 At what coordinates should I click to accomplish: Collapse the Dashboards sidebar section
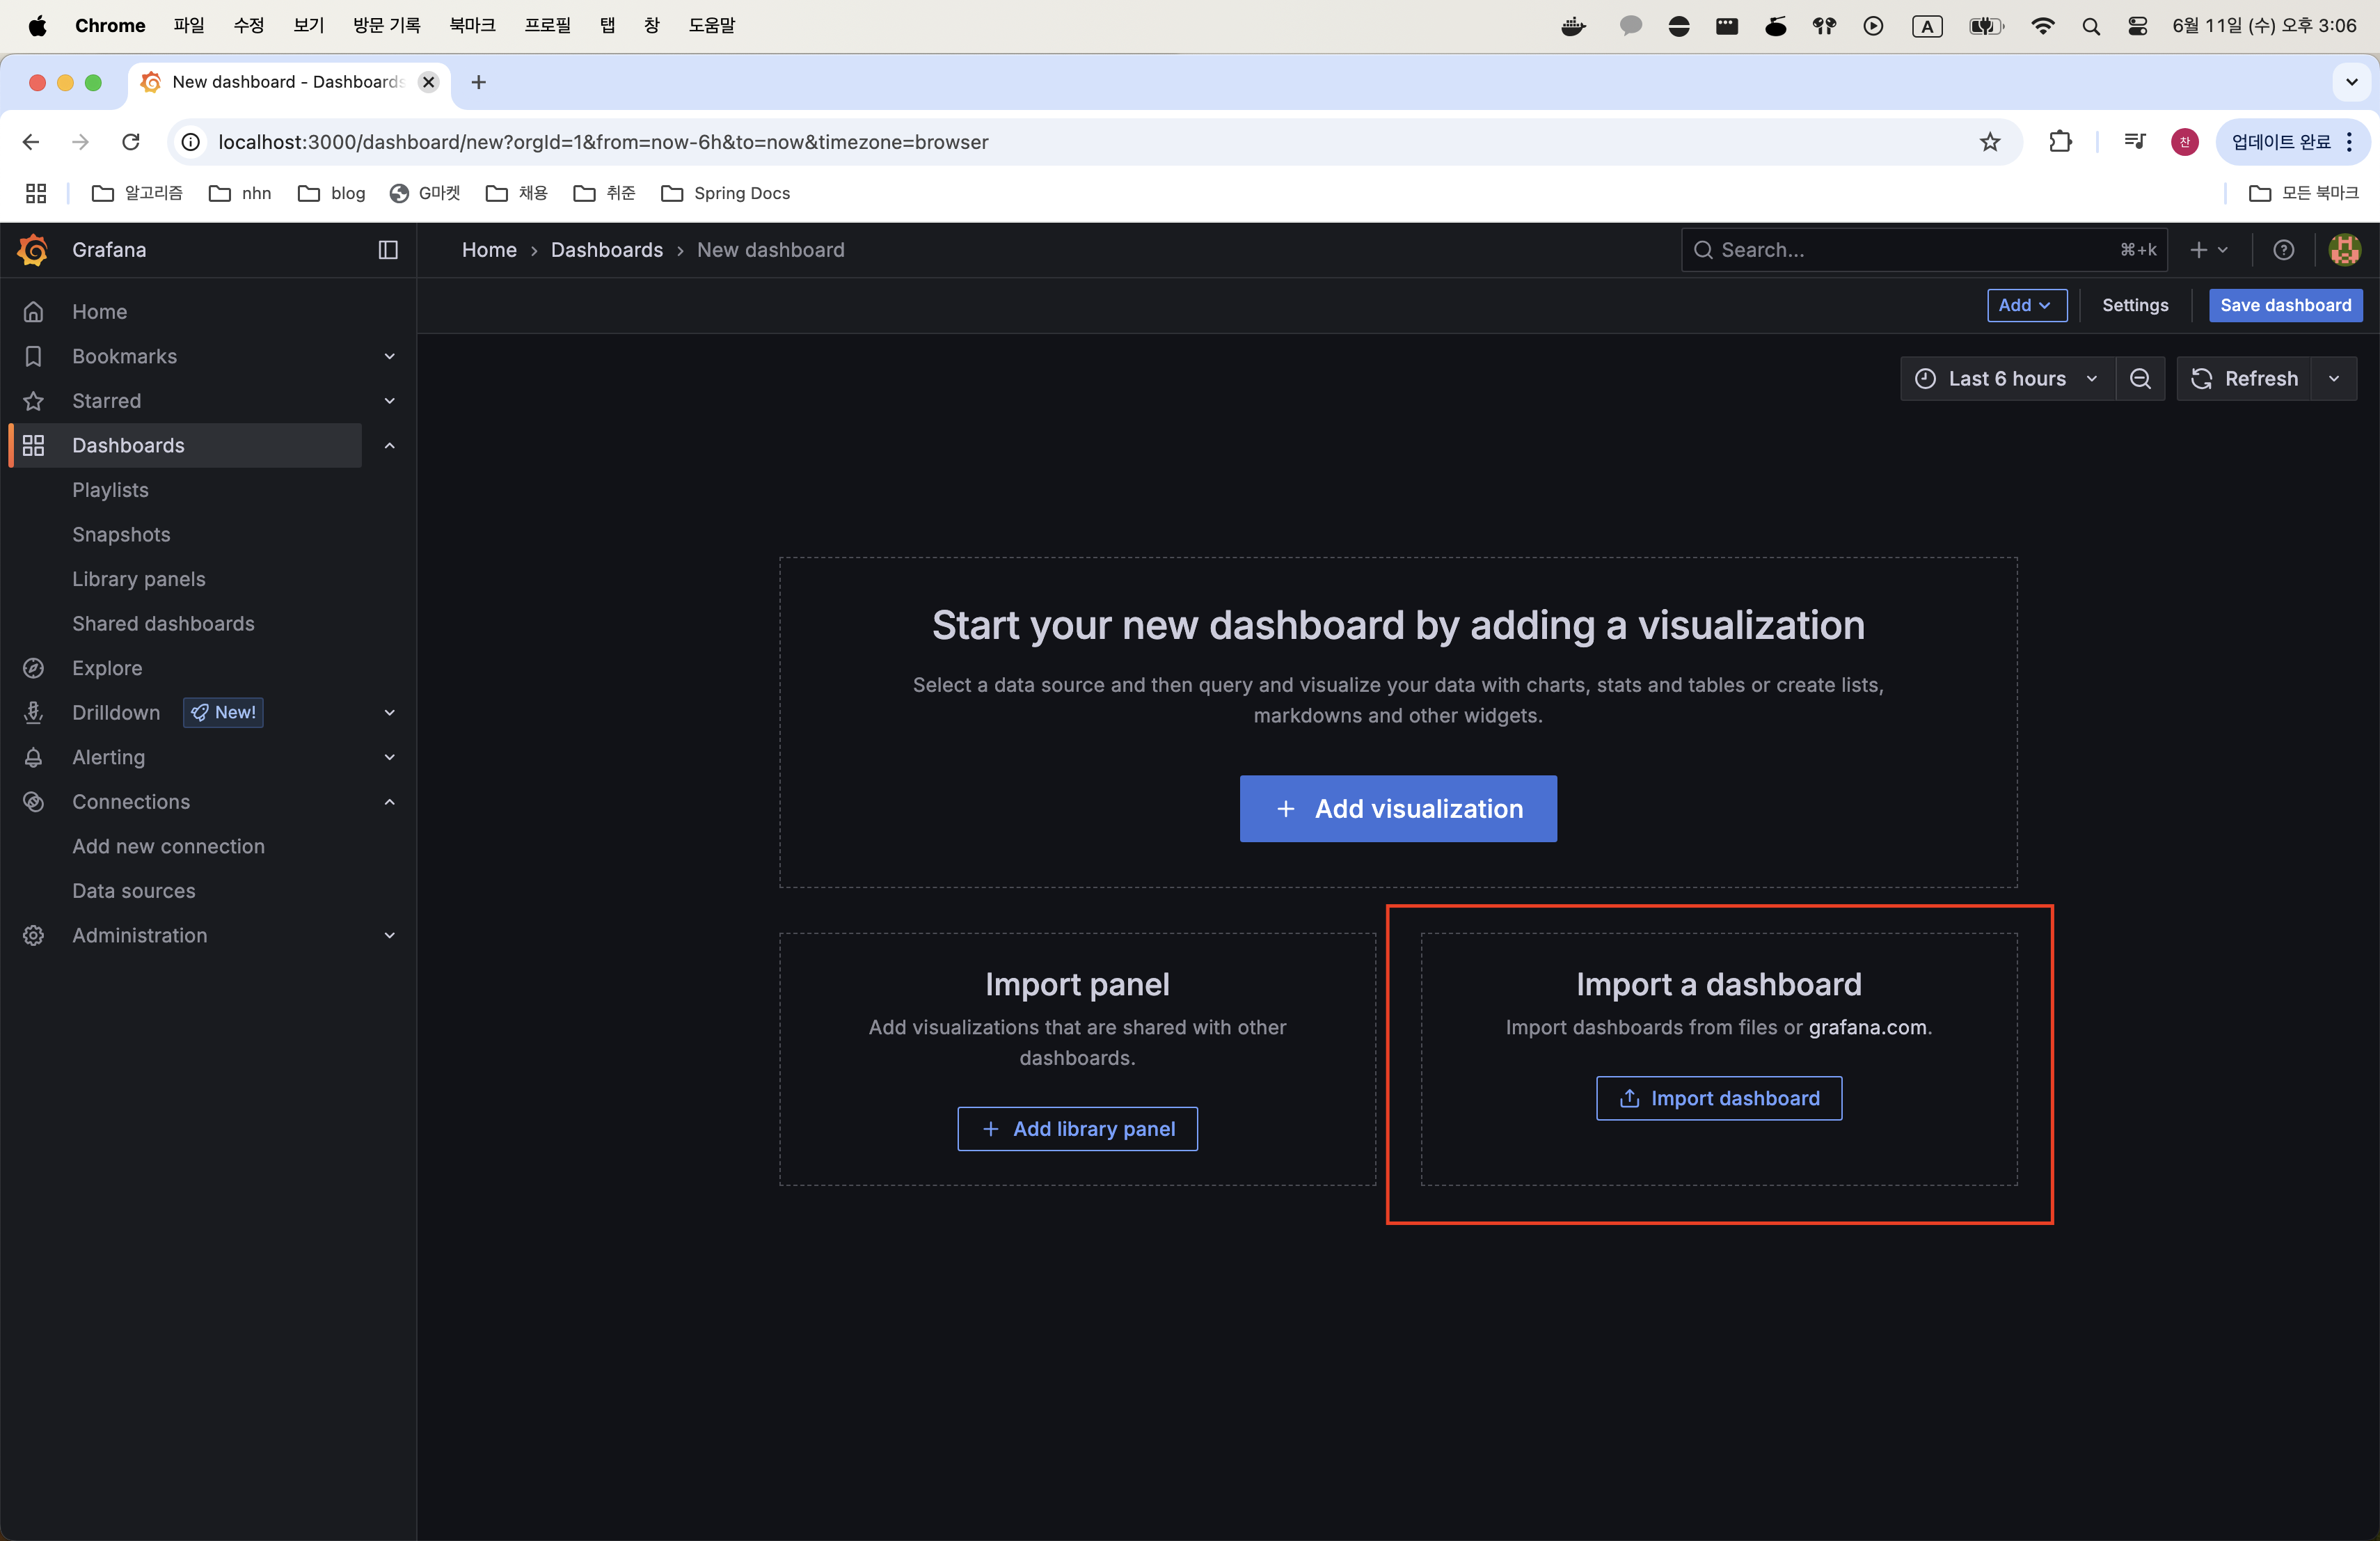point(390,446)
